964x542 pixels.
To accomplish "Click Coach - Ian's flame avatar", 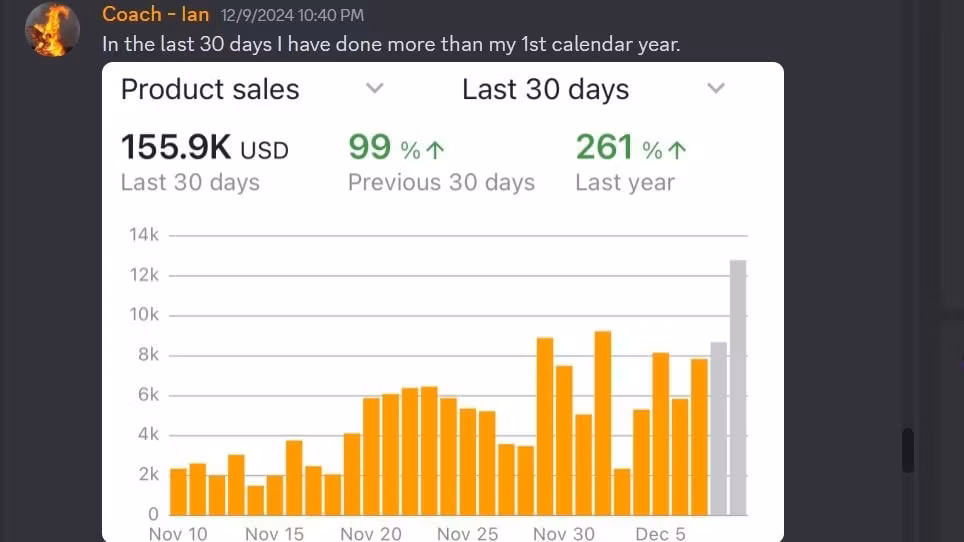I will click(x=52, y=29).
